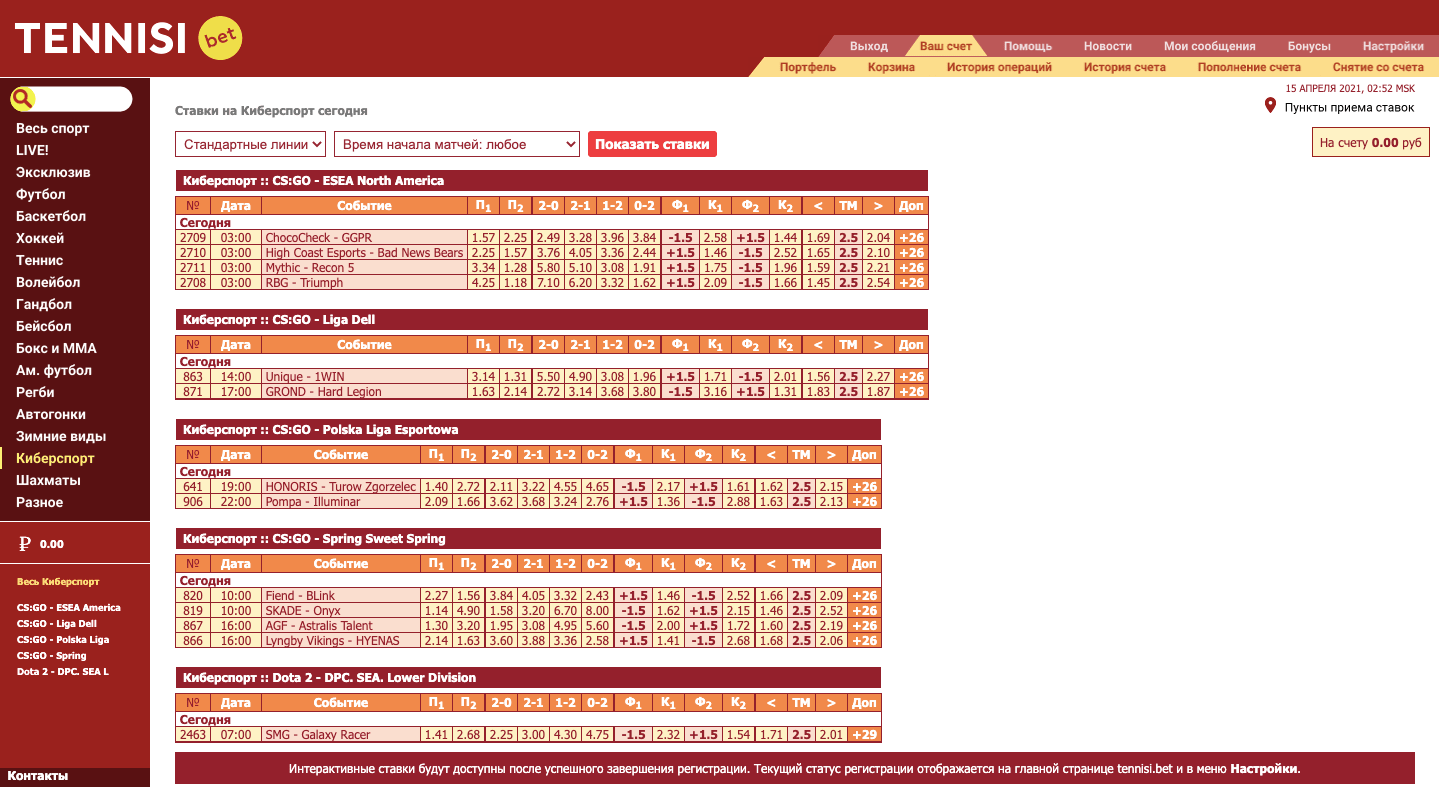The height and width of the screenshot is (787, 1439).
Task: Select Хоккей in the sidebar
Action: pos(40,238)
